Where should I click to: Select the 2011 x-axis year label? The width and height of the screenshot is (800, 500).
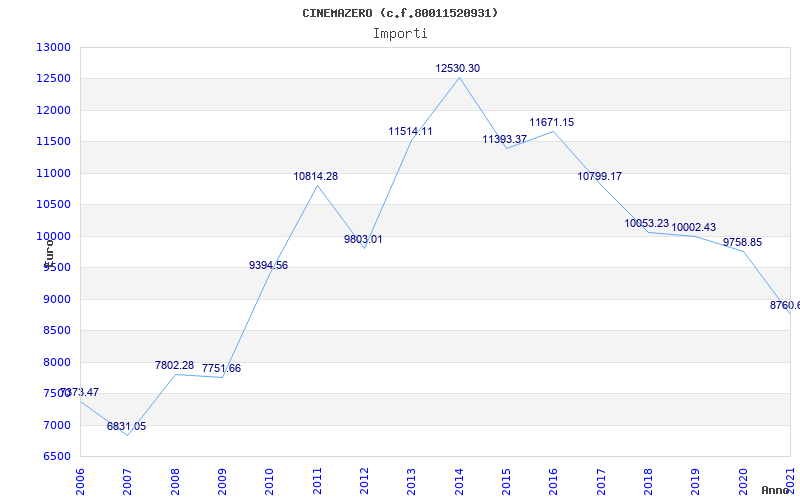317,482
